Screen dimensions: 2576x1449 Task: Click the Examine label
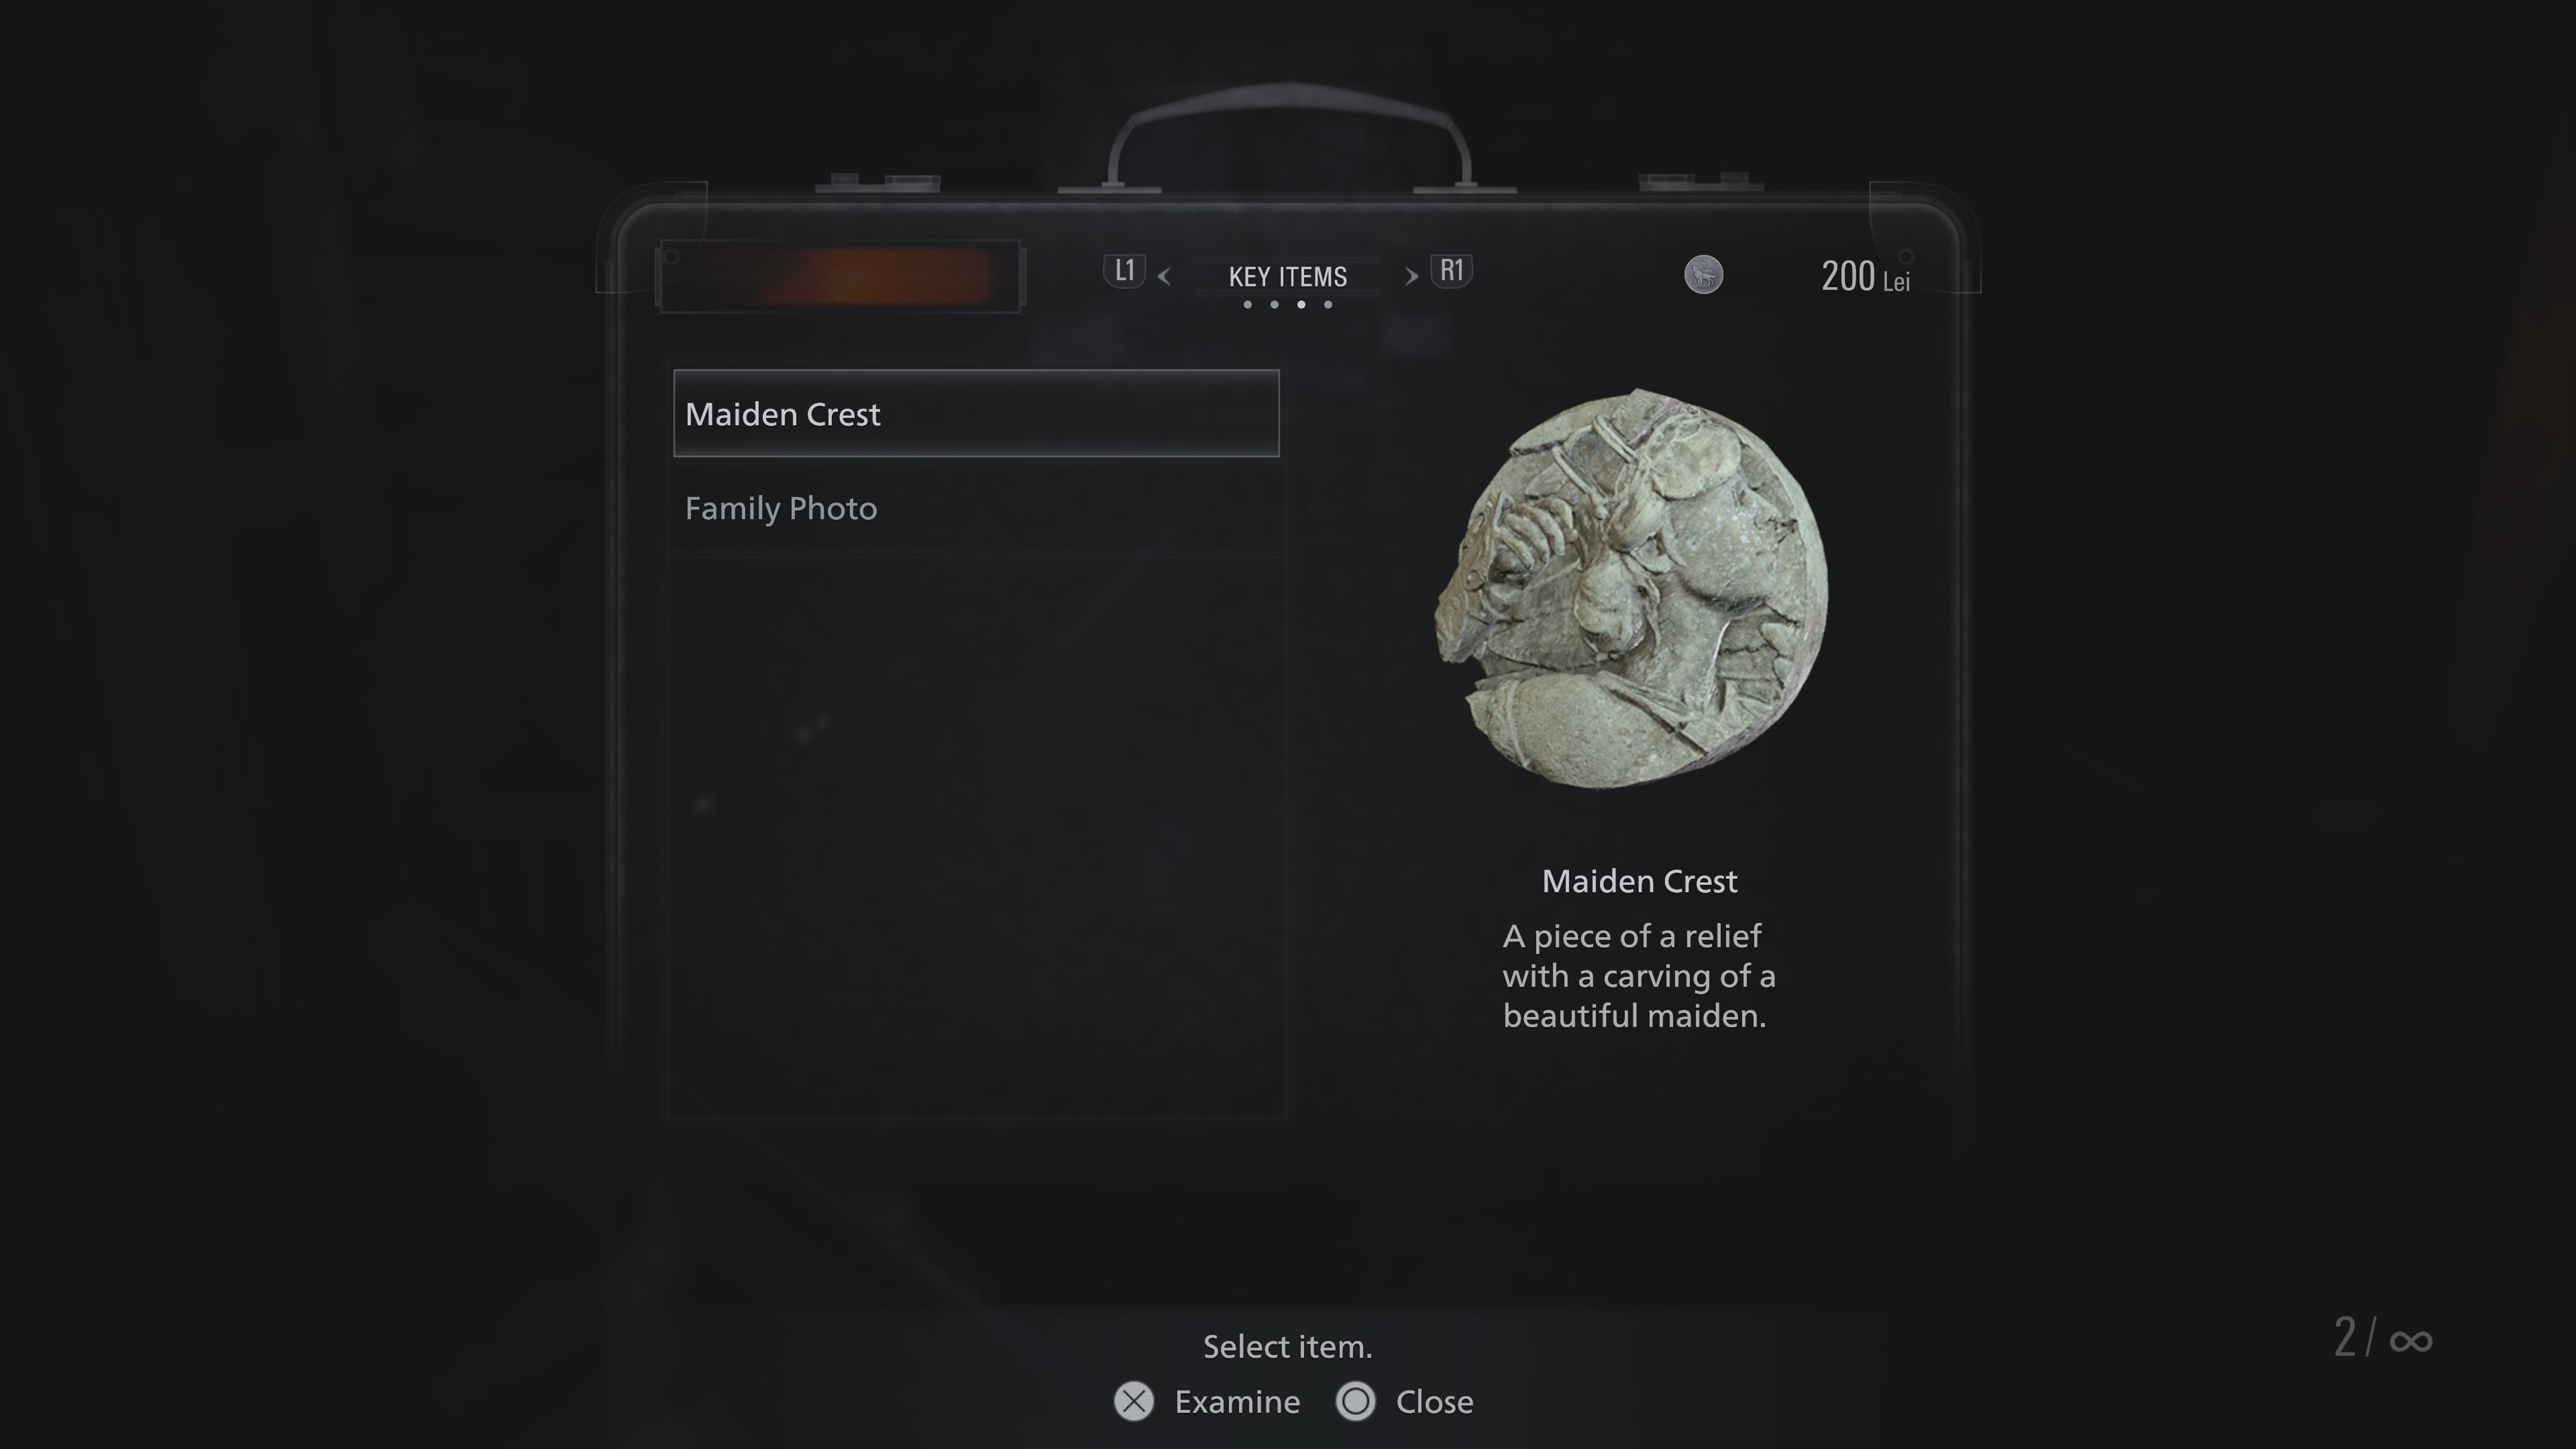tap(1237, 1402)
